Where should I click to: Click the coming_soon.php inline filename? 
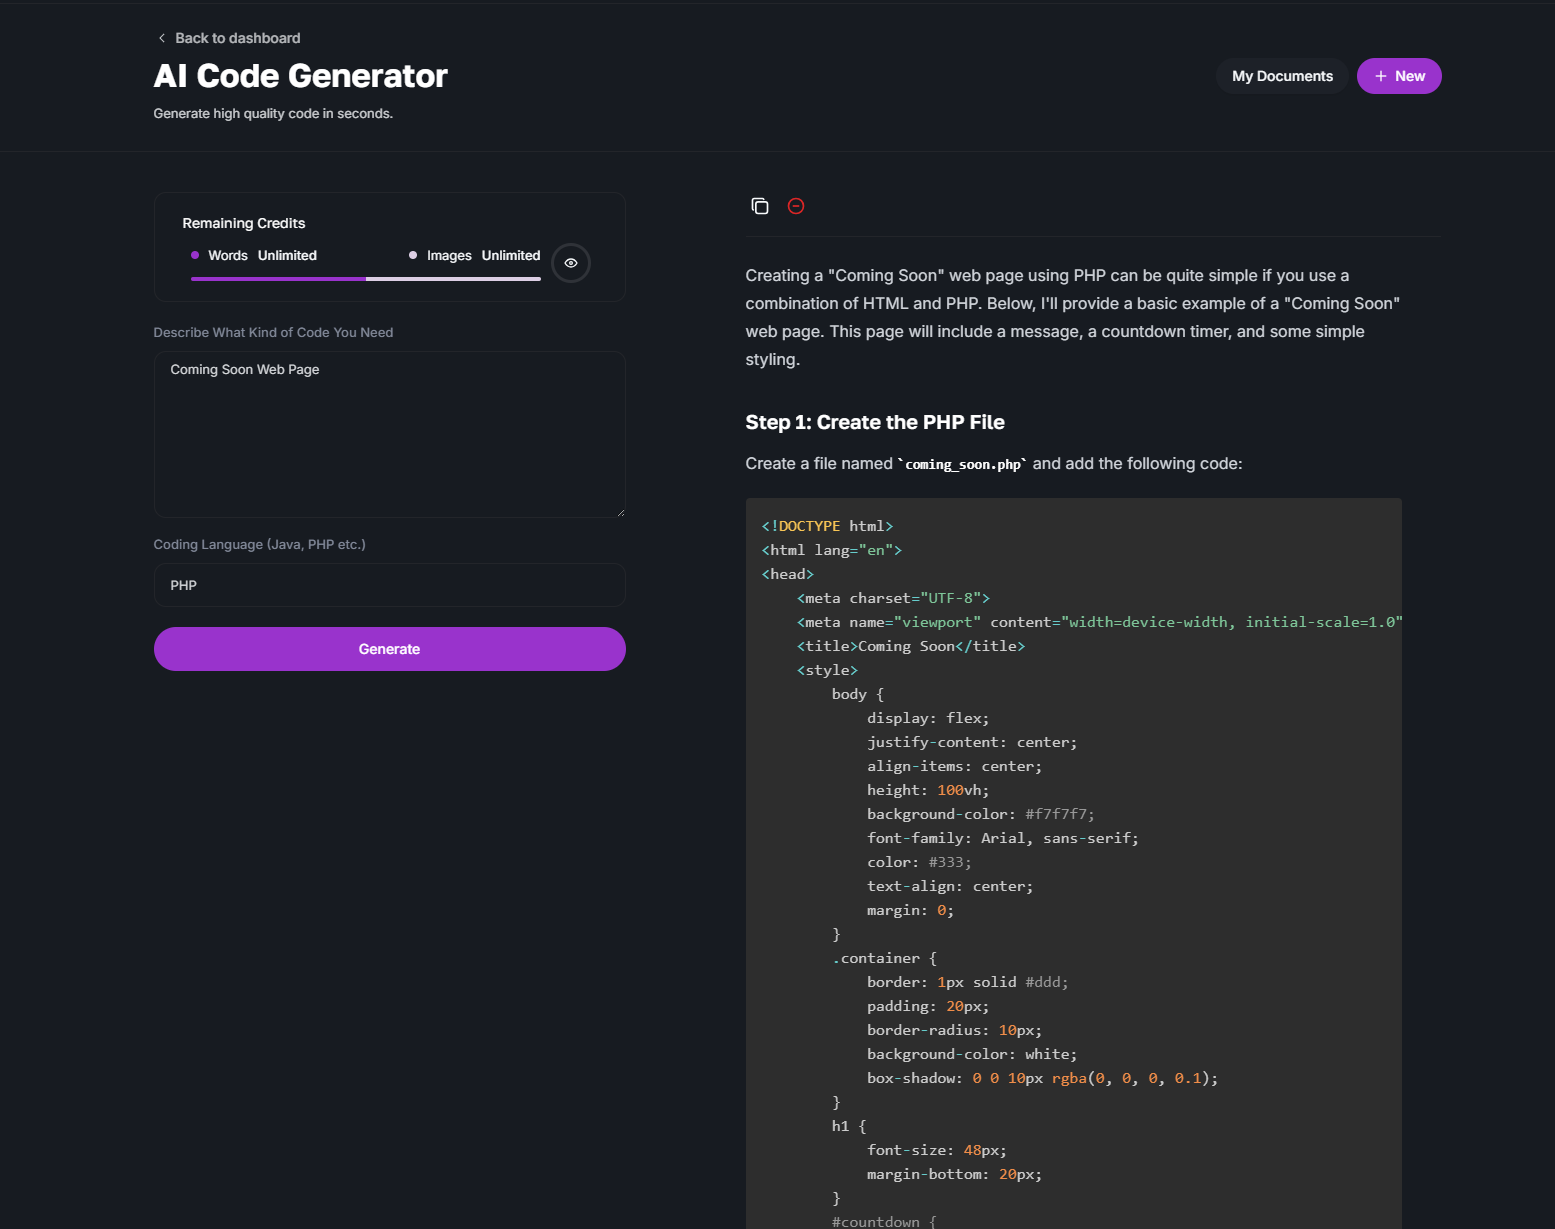click(963, 464)
